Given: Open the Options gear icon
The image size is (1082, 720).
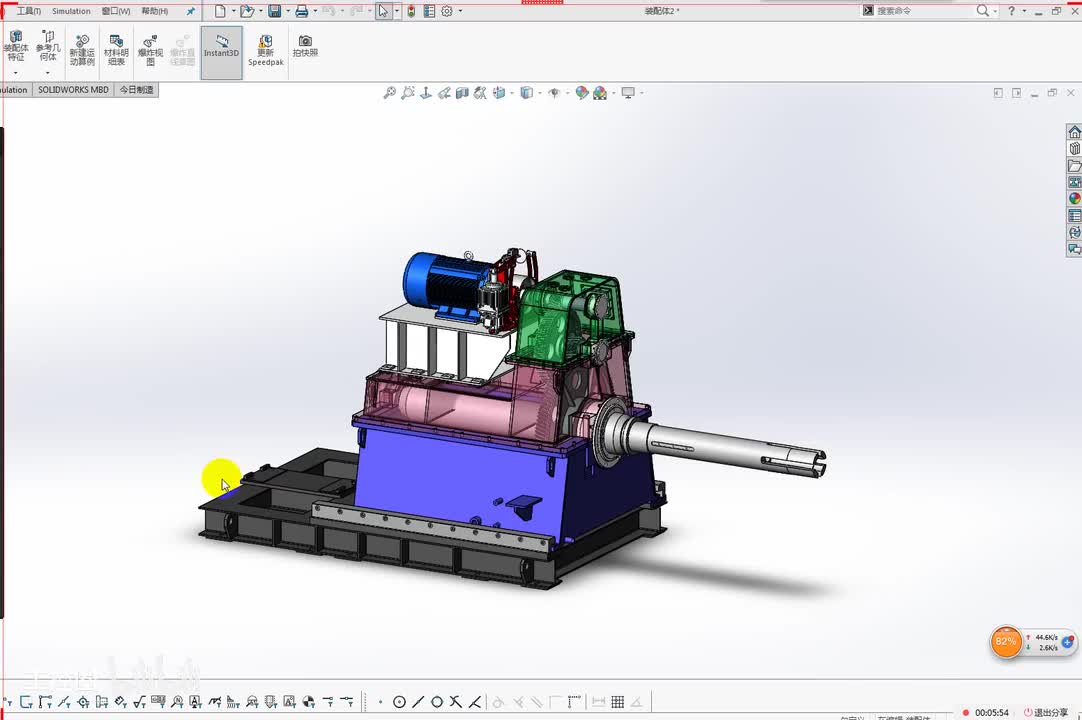Looking at the screenshot, I should coord(447,11).
